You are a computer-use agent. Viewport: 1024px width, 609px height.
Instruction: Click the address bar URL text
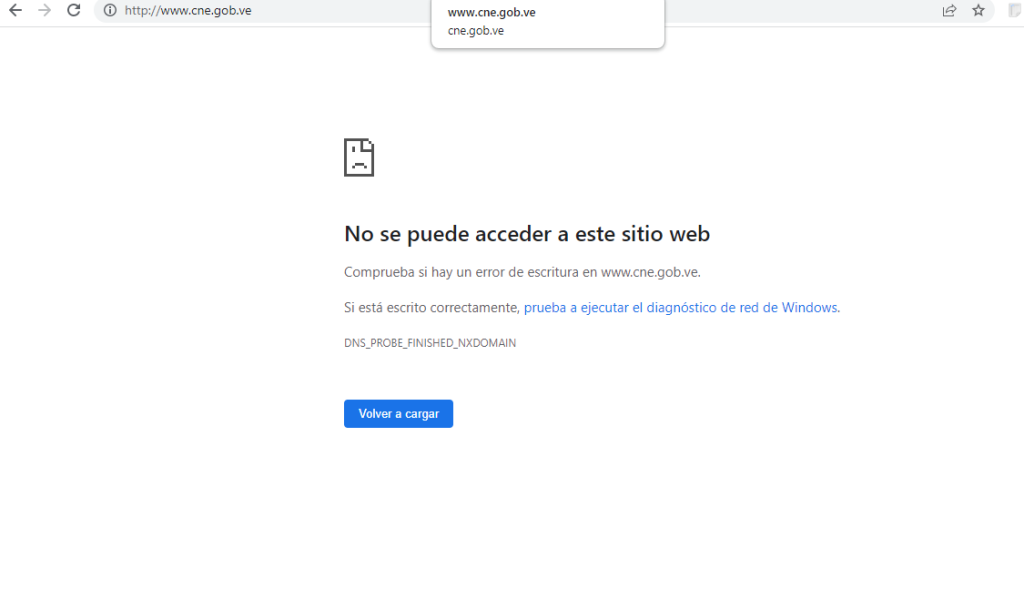point(188,10)
